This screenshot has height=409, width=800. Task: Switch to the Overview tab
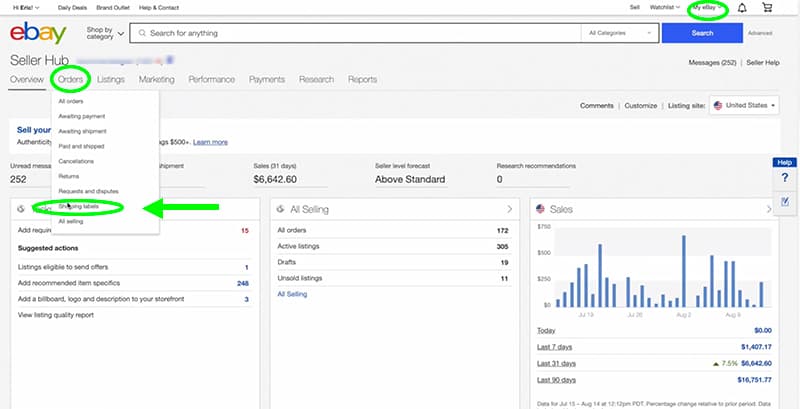click(x=27, y=80)
